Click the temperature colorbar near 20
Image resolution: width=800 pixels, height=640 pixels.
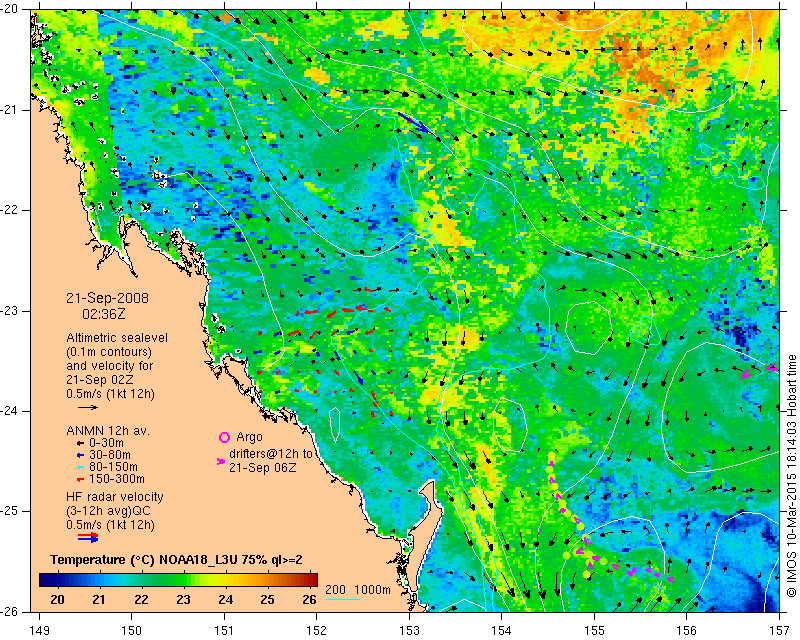coord(57,580)
